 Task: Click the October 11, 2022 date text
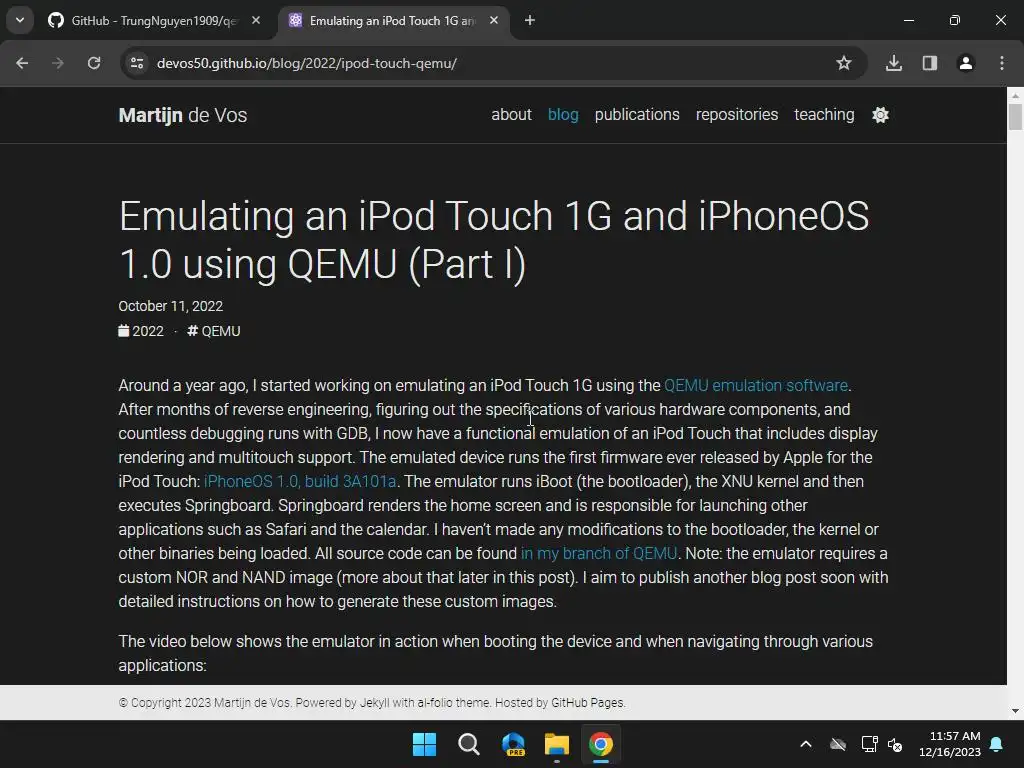[x=170, y=306]
